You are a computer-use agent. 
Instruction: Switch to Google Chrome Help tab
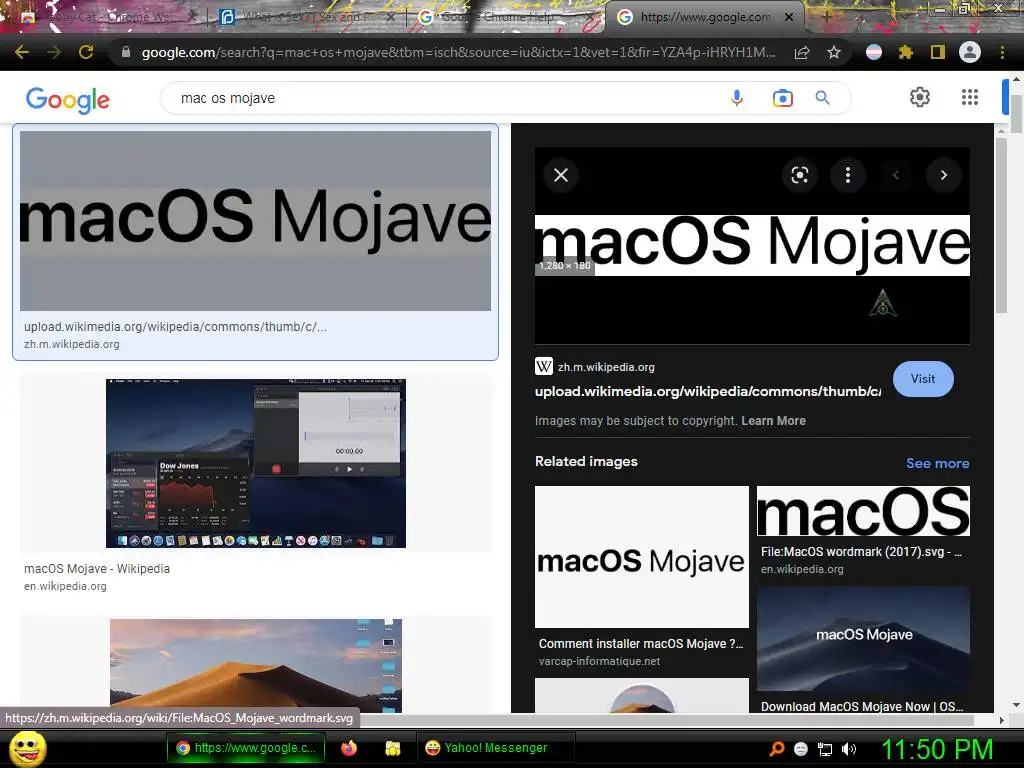point(506,17)
